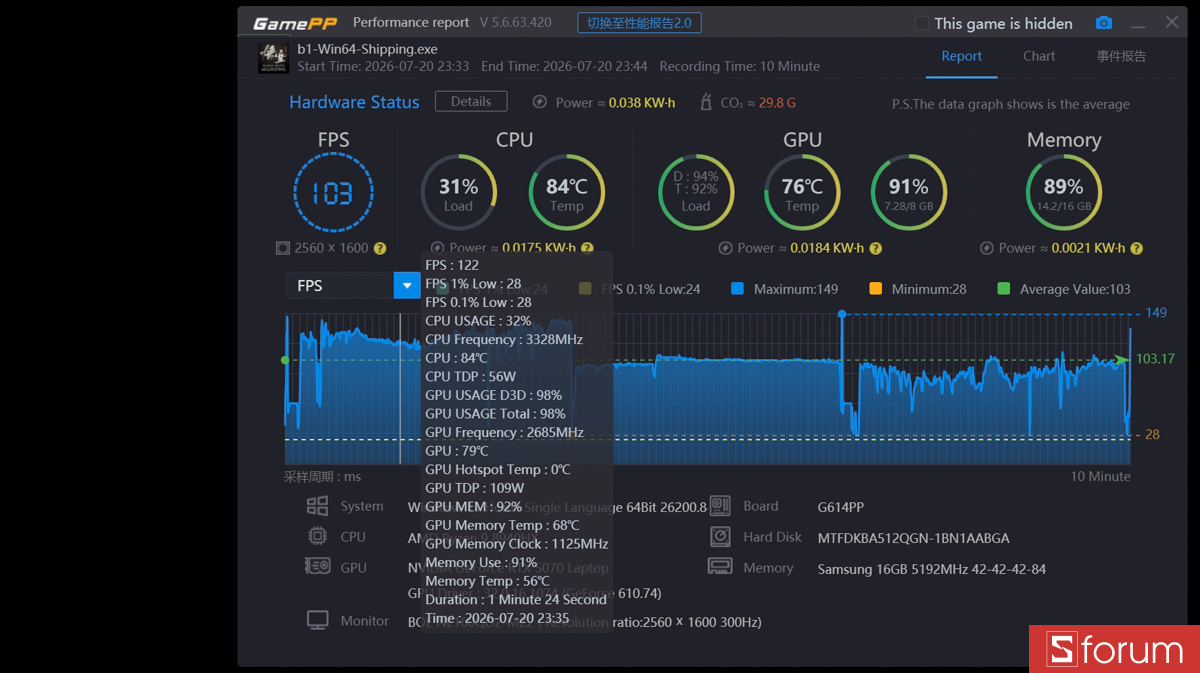Click the help icon beside resolution 2560 x 1600
Viewport: 1200px width, 673px height.
(380, 248)
